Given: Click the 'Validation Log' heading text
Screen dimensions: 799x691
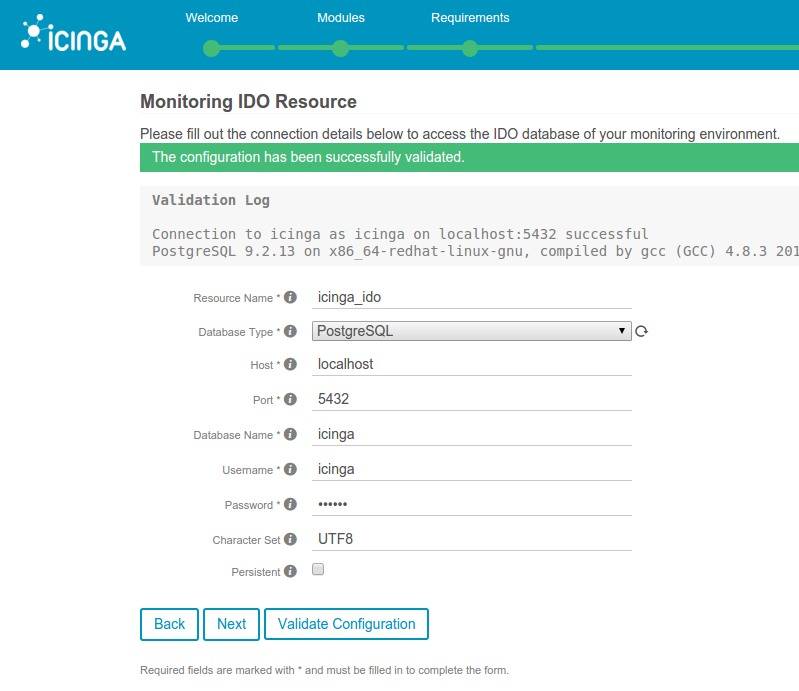Looking at the screenshot, I should (211, 200).
